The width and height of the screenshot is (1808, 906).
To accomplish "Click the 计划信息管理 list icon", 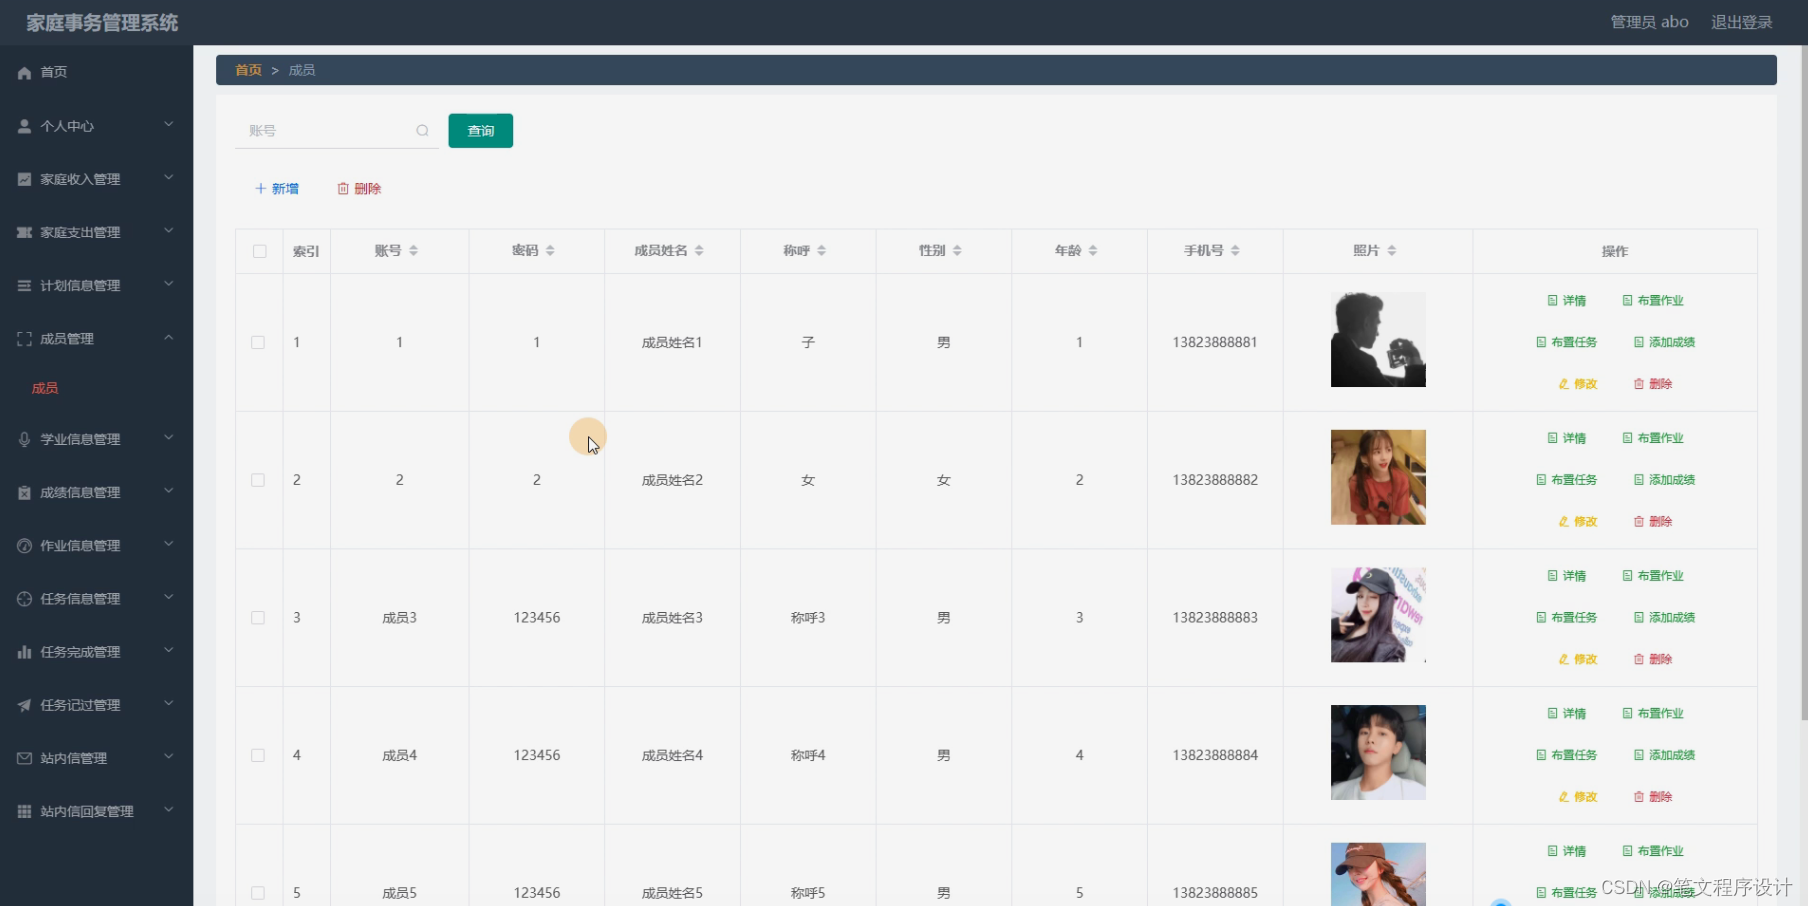I will point(25,285).
